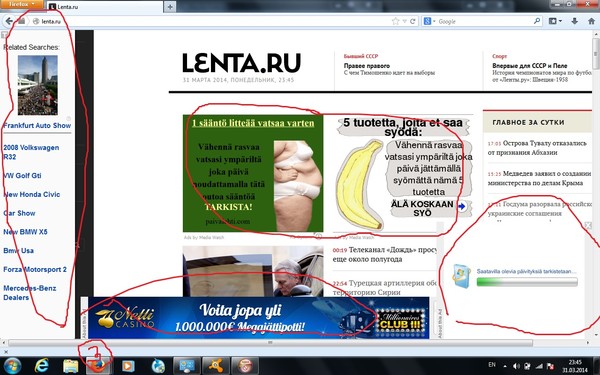
Task: Open the orange Firefox menu button
Action: coord(22,4)
